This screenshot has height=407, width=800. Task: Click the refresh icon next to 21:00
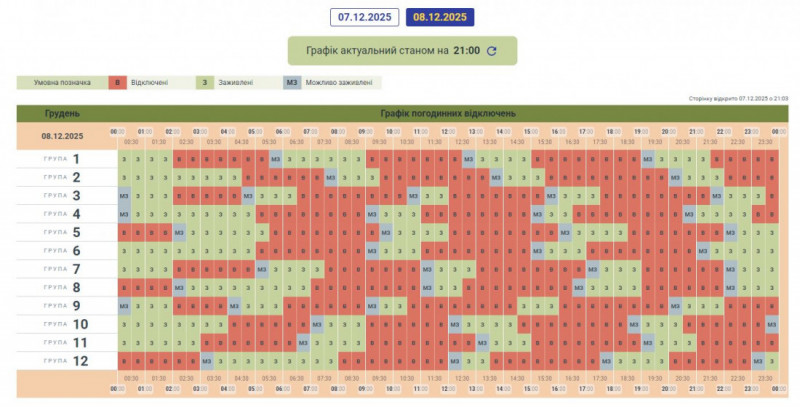point(491,51)
